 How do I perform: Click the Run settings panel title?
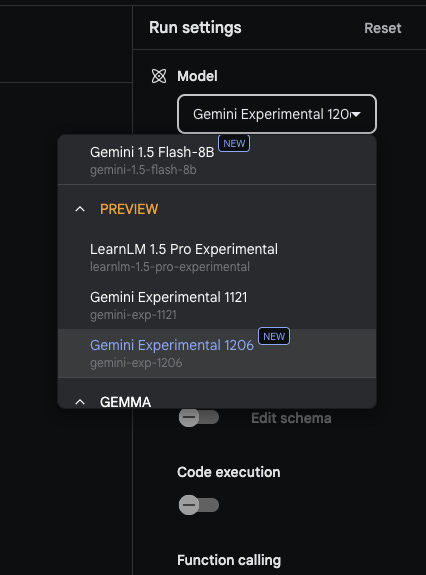(x=195, y=28)
